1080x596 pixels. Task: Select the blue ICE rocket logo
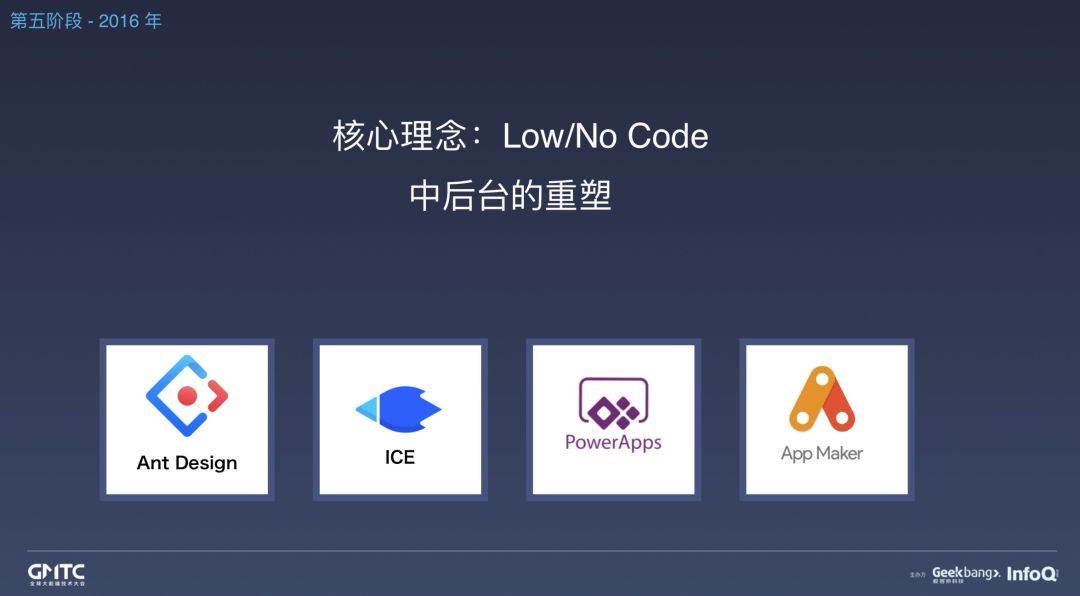click(x=399, y=409)
